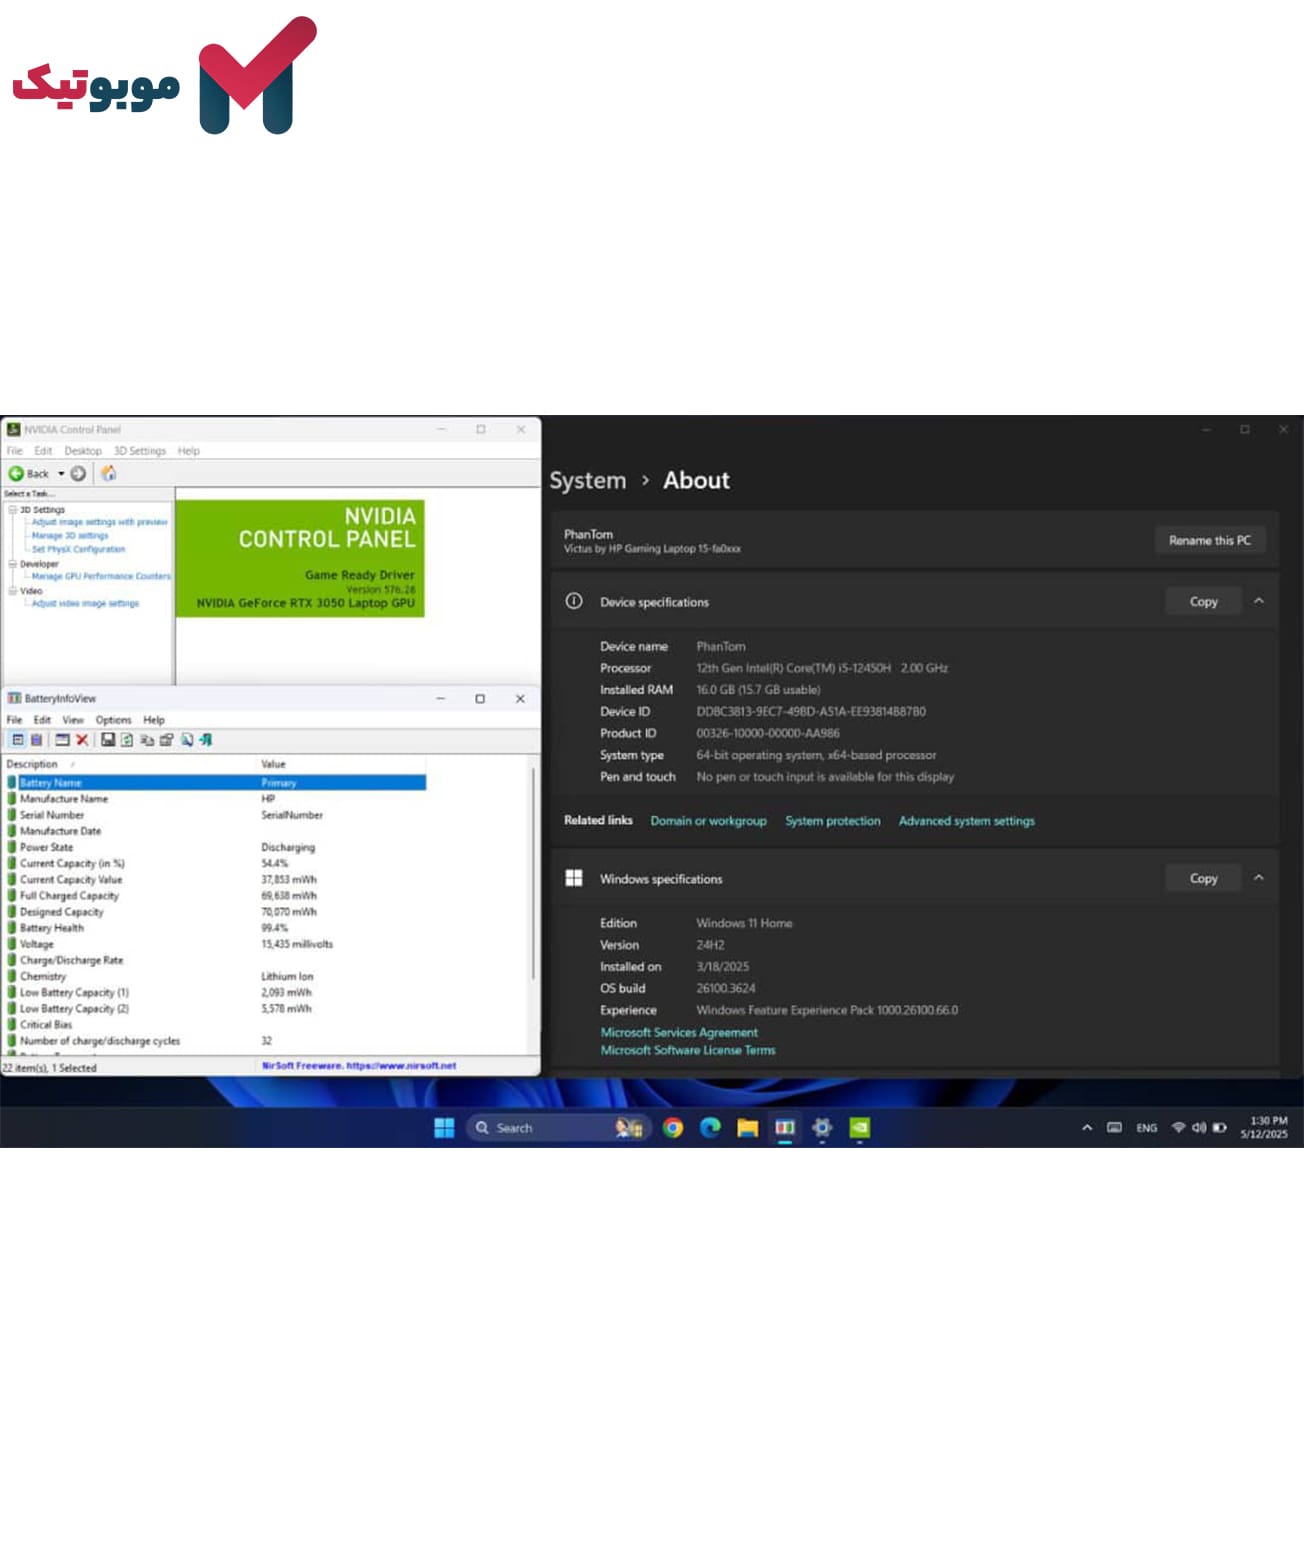Open the Windows Start menu

pos(444,1128)
